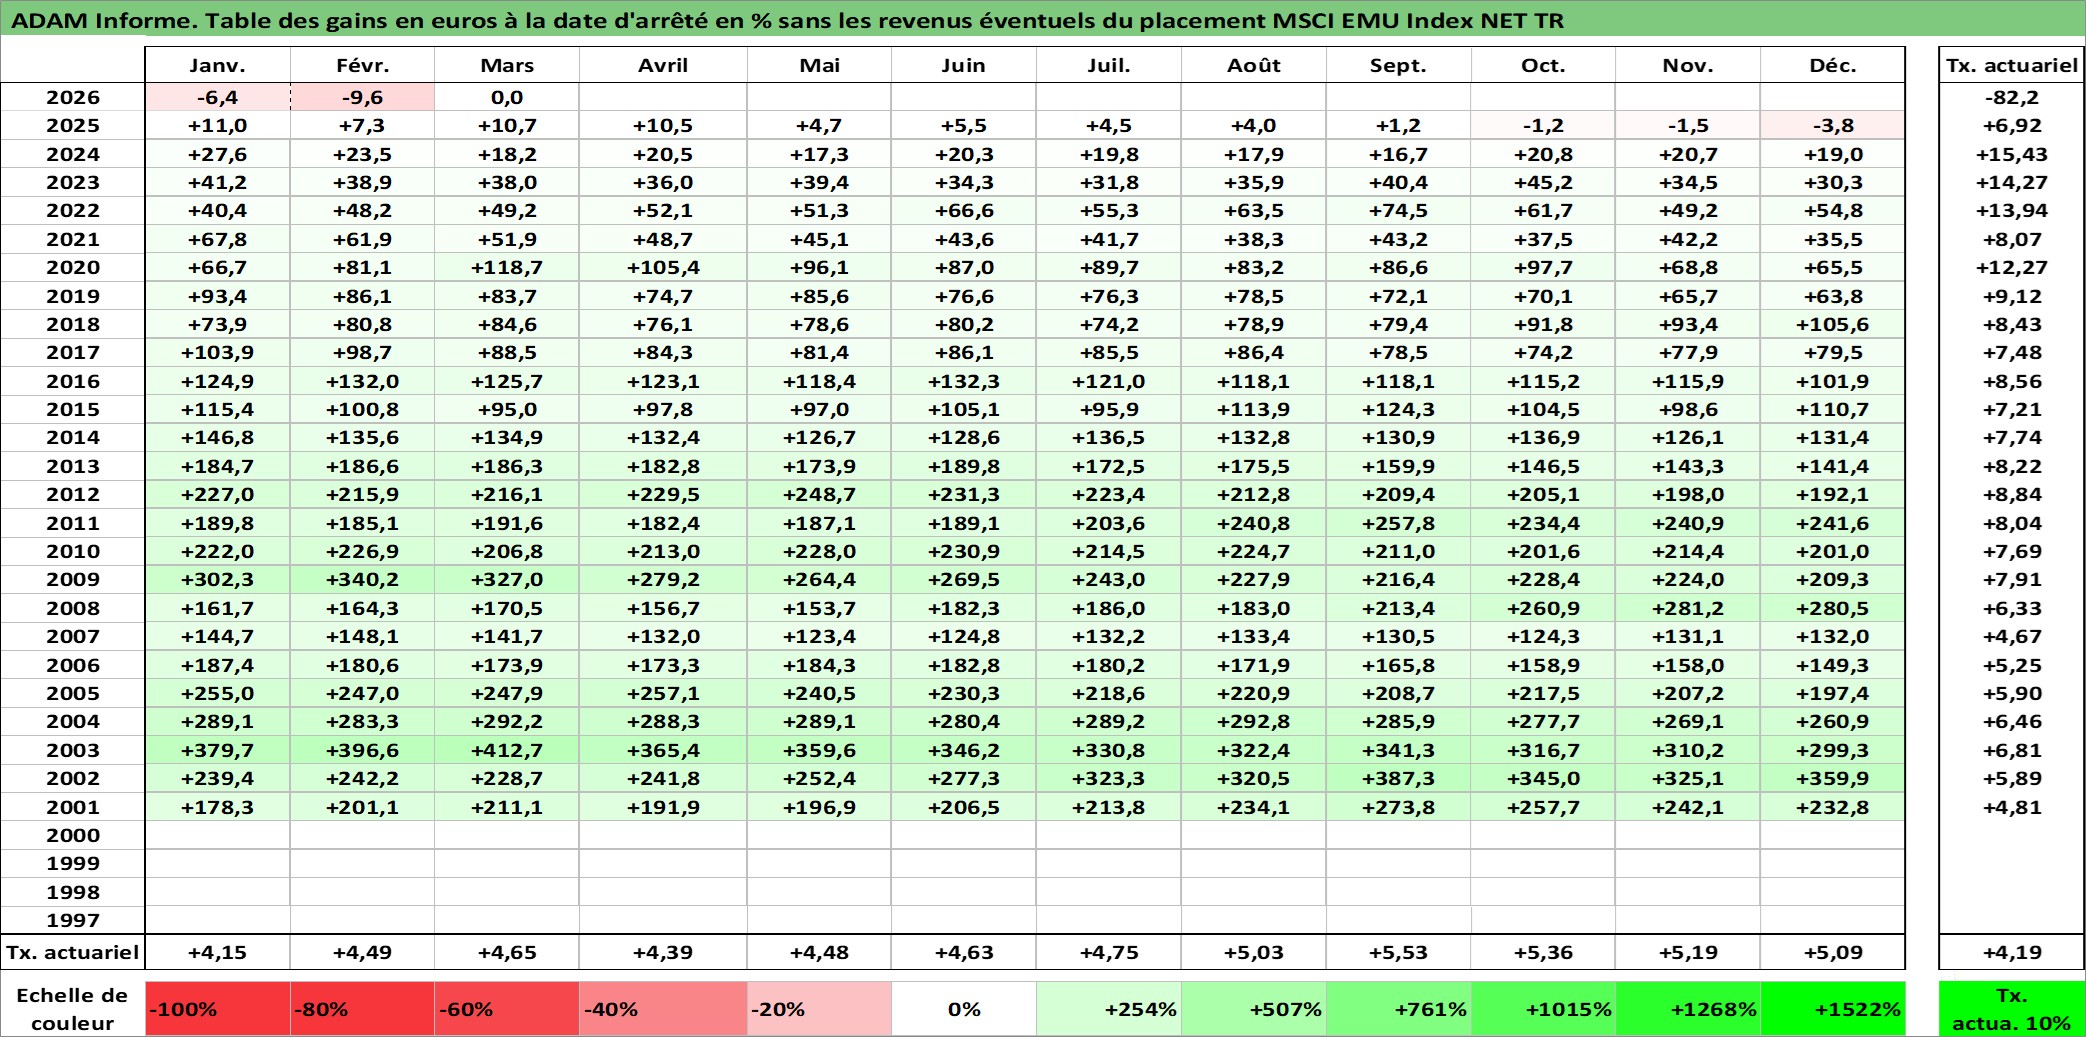Select the 2009 row label

pyautogui.click(x=73, y=579)
